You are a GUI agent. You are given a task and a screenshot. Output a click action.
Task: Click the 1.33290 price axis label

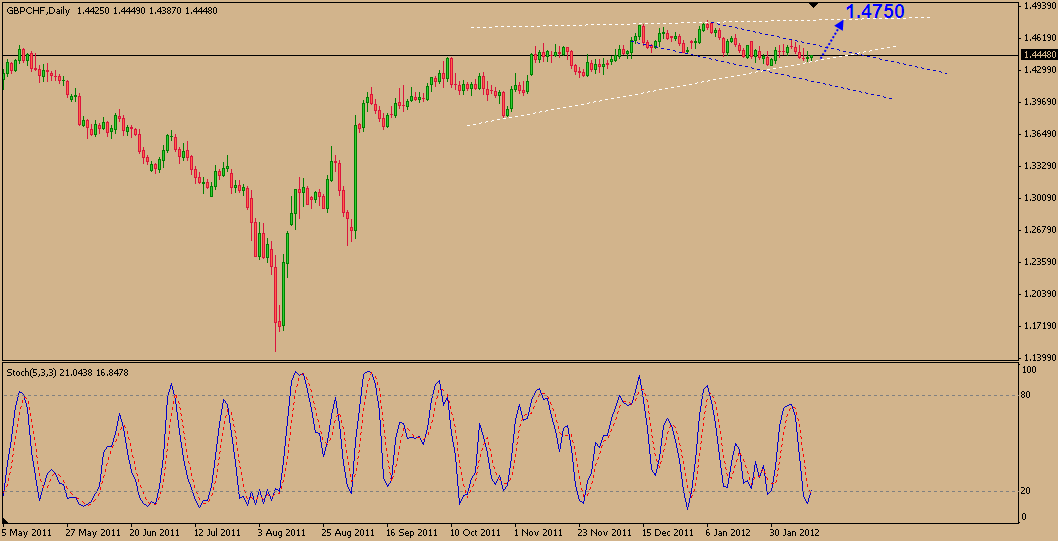pyautogui.click(x=1040, y=166)
